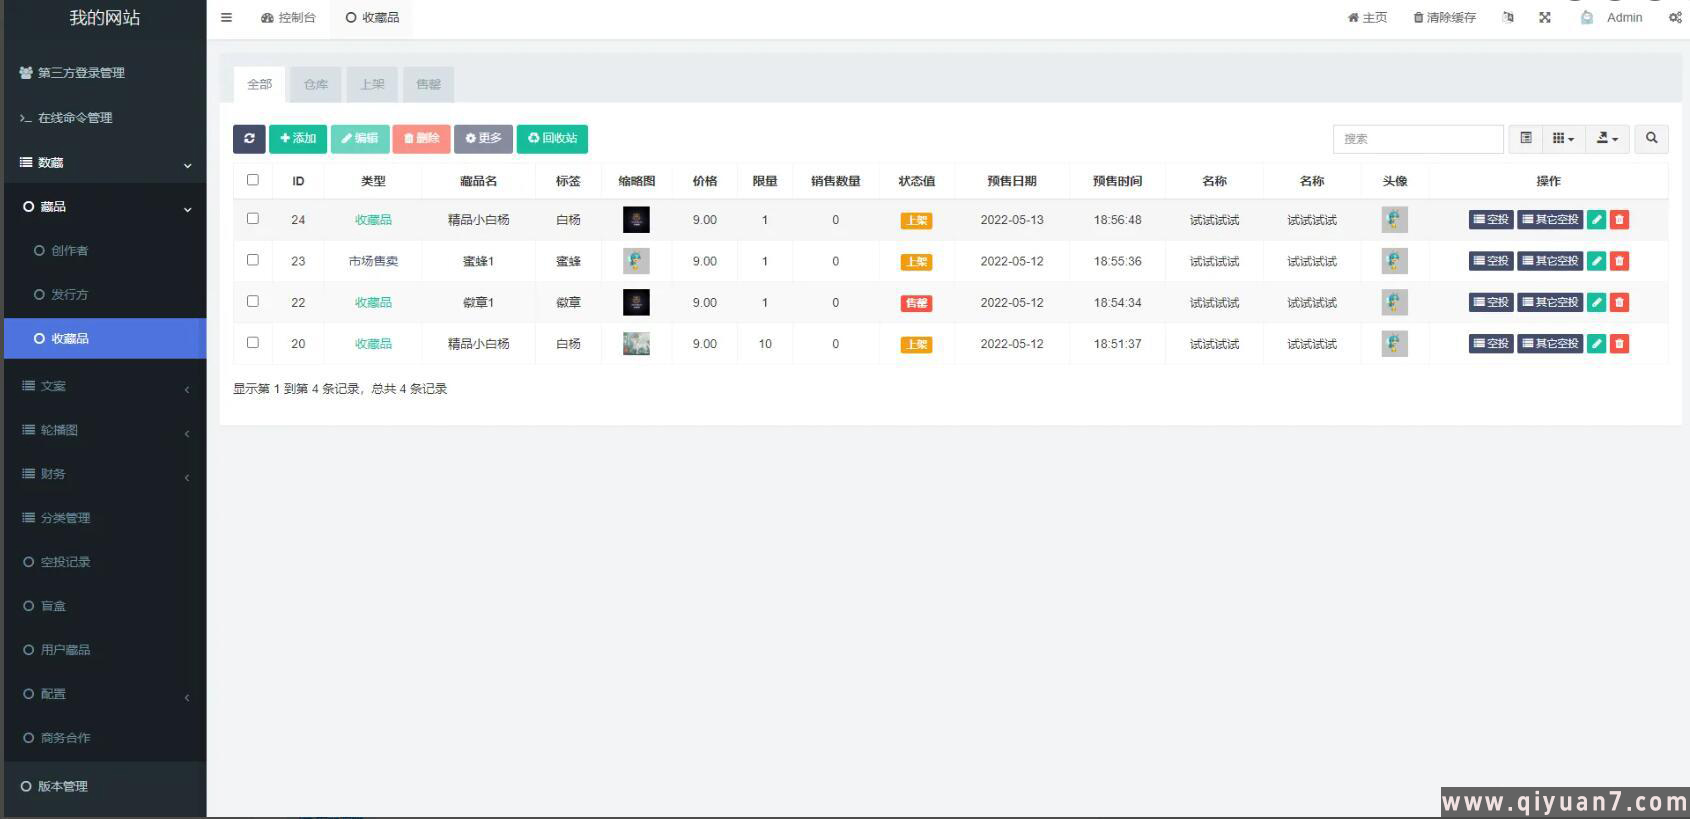Check the select-all checkbox in table header

[x=253, y=180]
